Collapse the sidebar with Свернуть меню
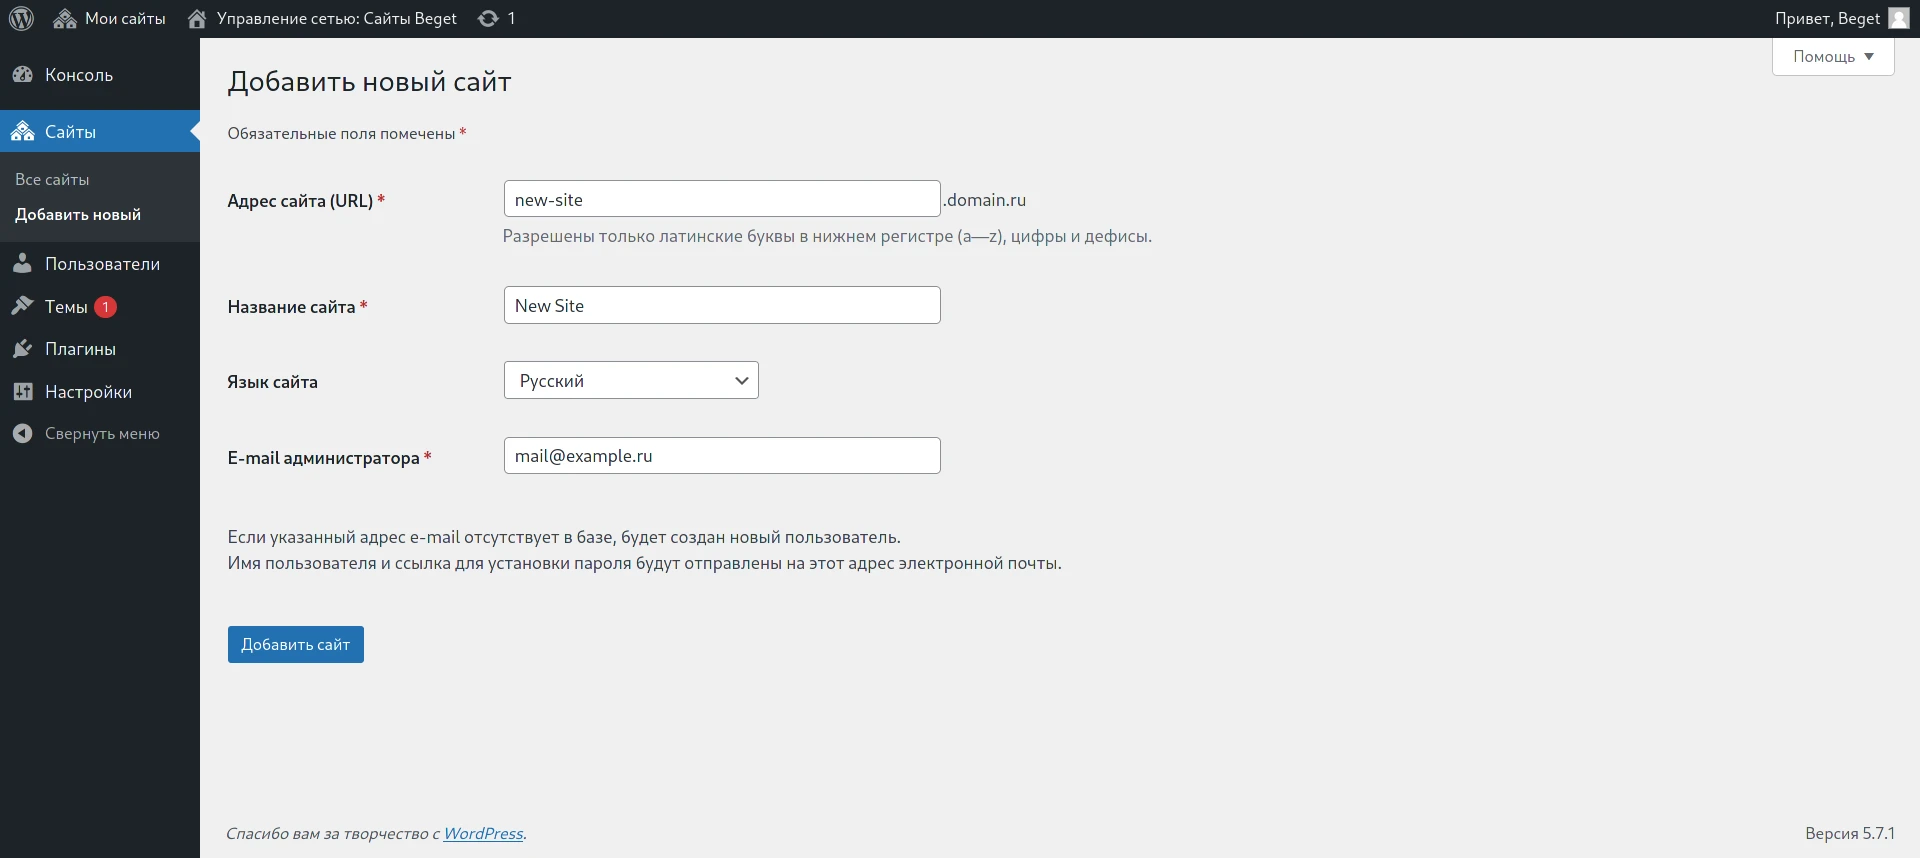The image size is (1920, 858). pos(101,434)
